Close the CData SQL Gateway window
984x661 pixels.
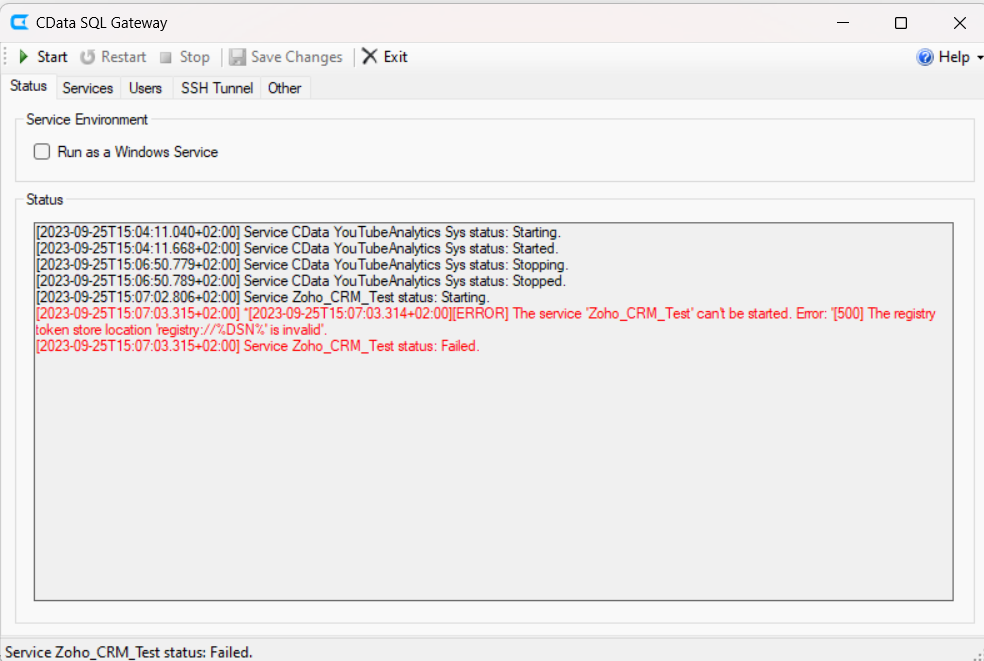tap(960, 23)
